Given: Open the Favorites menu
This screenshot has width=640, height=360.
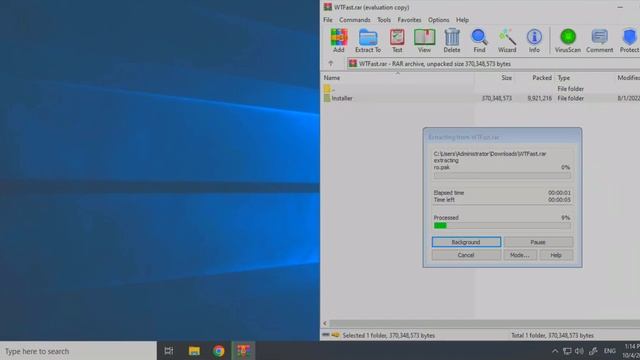Looking at the screenshot, I should (x=409, y=20).
